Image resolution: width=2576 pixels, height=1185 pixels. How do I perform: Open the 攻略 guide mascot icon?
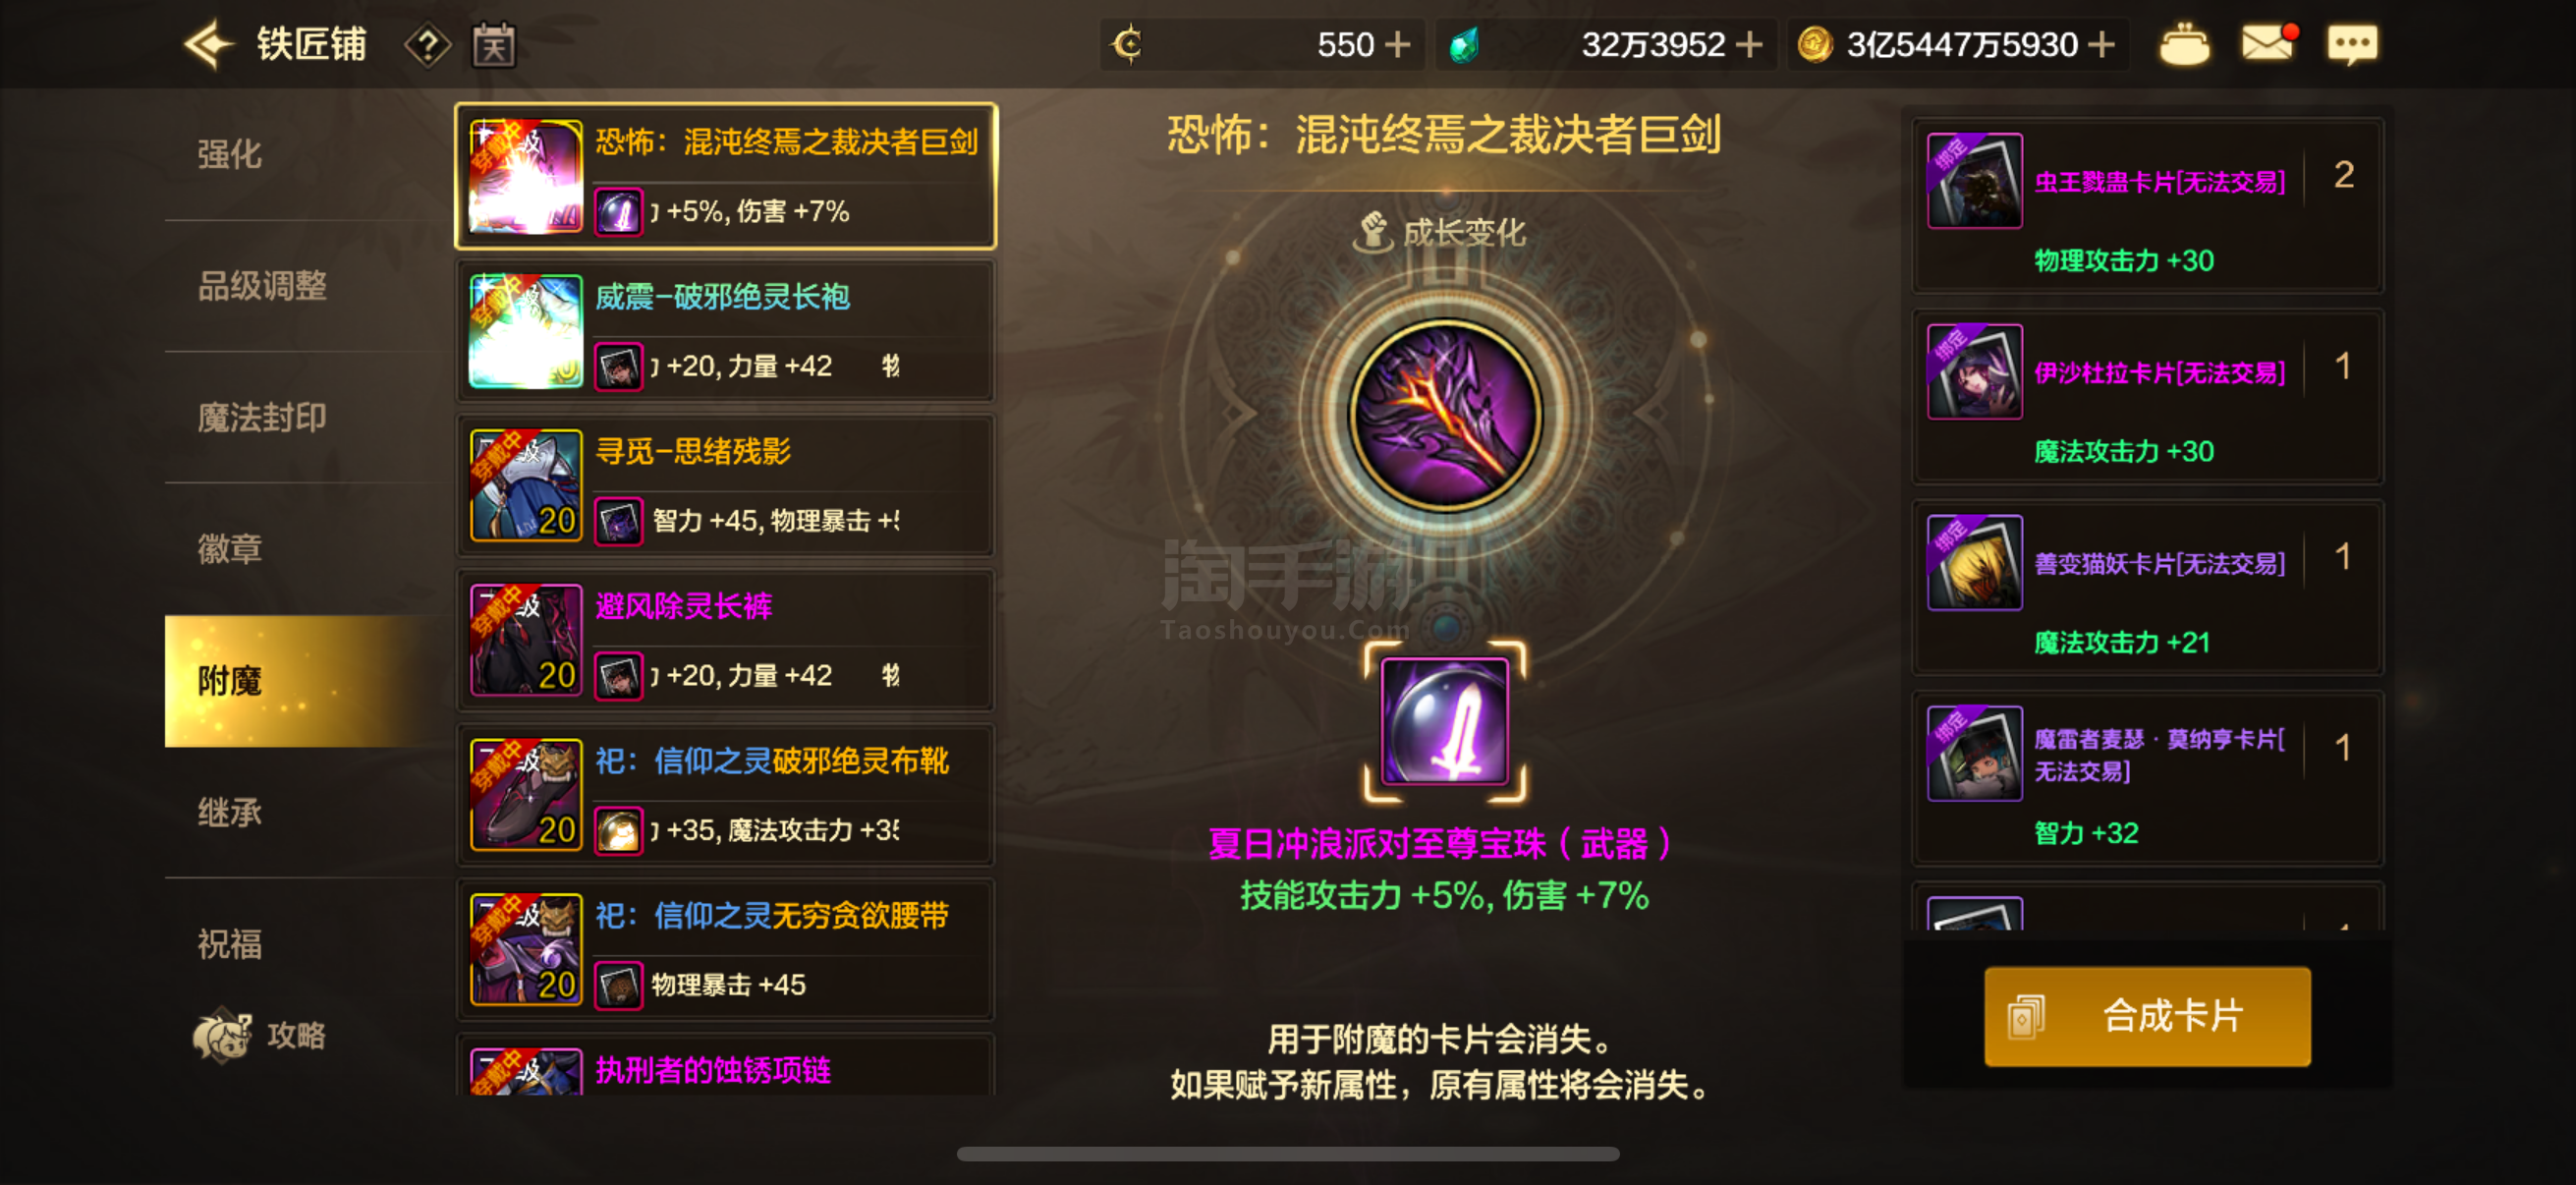coord(260,1035)
